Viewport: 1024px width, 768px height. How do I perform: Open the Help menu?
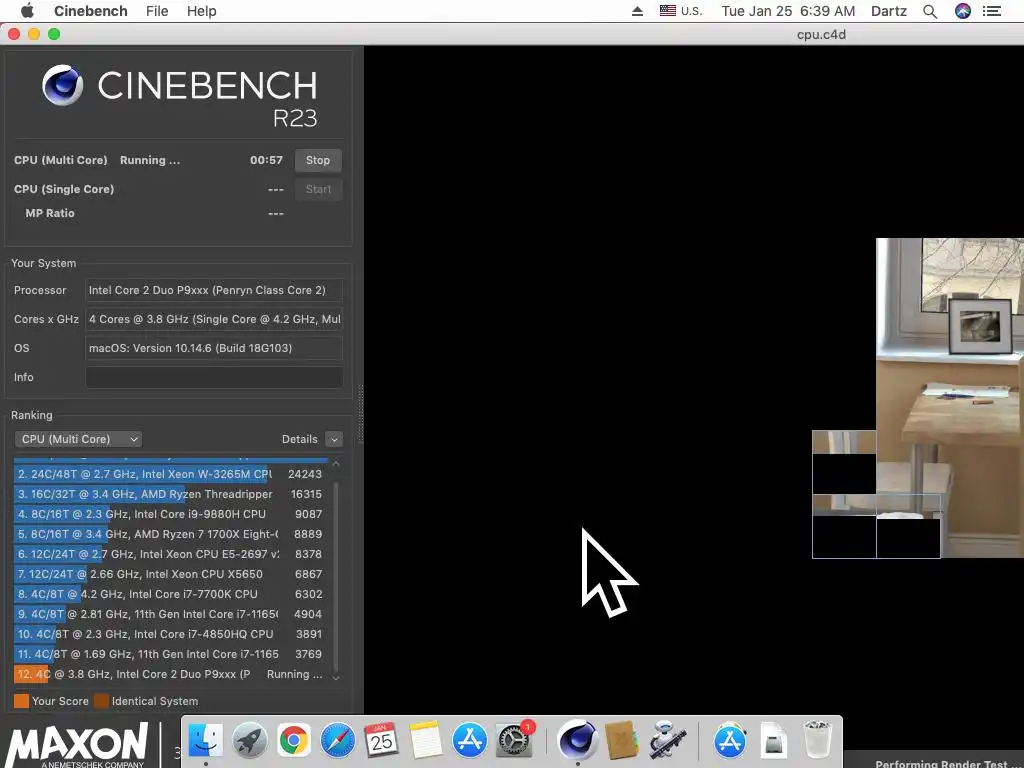[x=201, y=11]
